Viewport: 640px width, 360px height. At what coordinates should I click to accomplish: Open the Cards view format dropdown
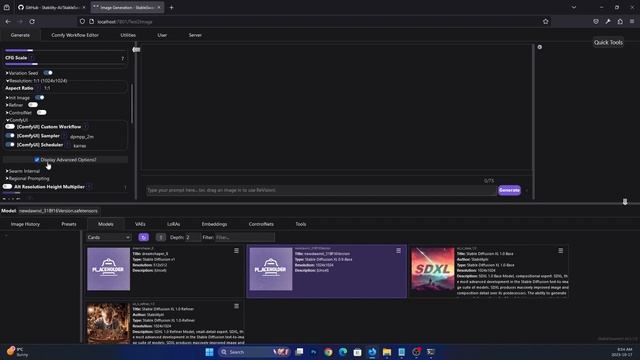click(109, 237)
